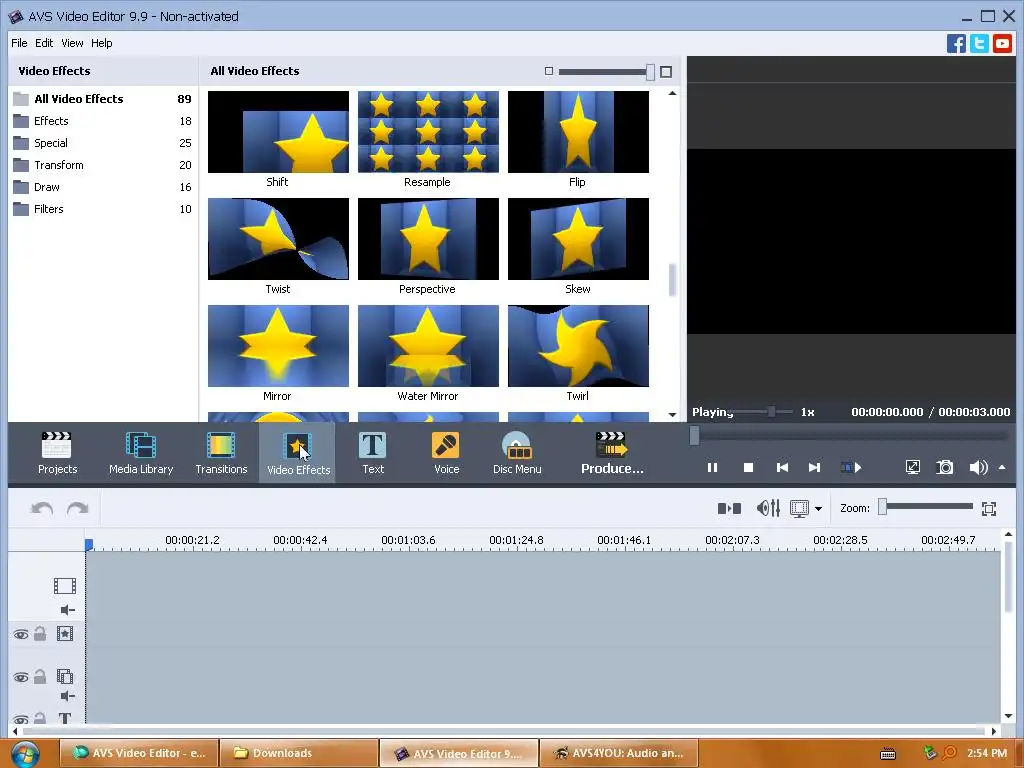Mute the preview volume speaker icon
The width and height of the screenshot is (1024, 768).
tap(978, 468)
